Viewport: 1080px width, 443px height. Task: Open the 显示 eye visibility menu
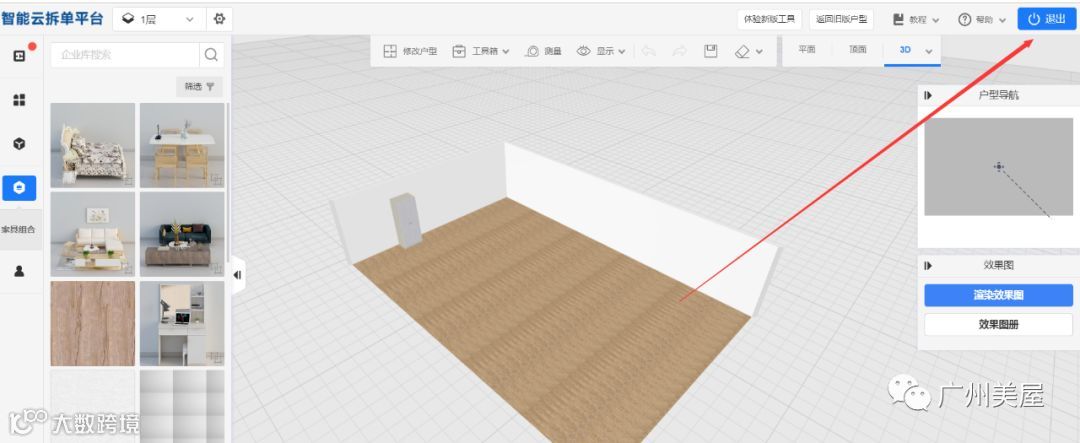click(x=601, y=51)
